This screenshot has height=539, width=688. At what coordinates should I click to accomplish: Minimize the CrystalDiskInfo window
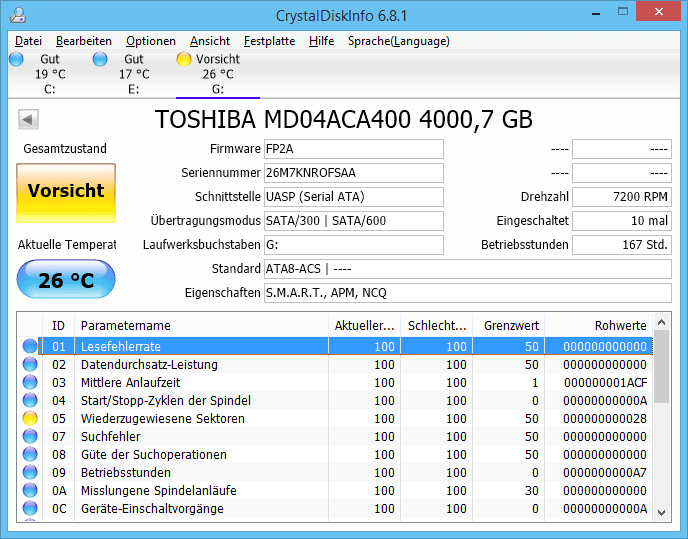click(595, 13)
